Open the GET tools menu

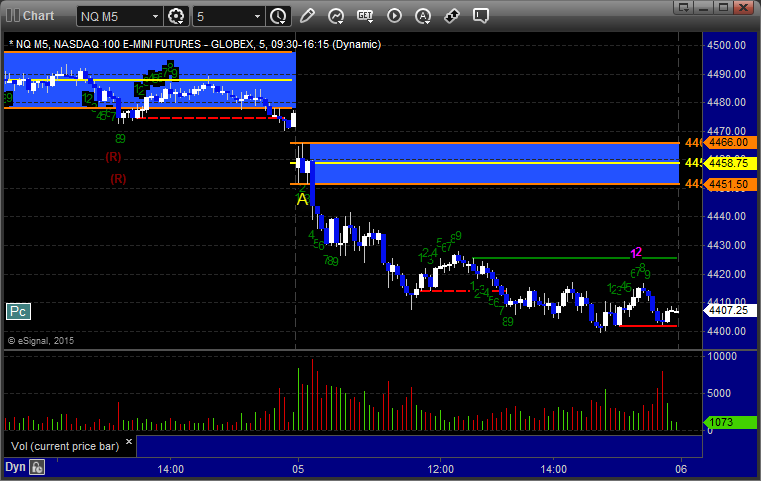(365, 16)
